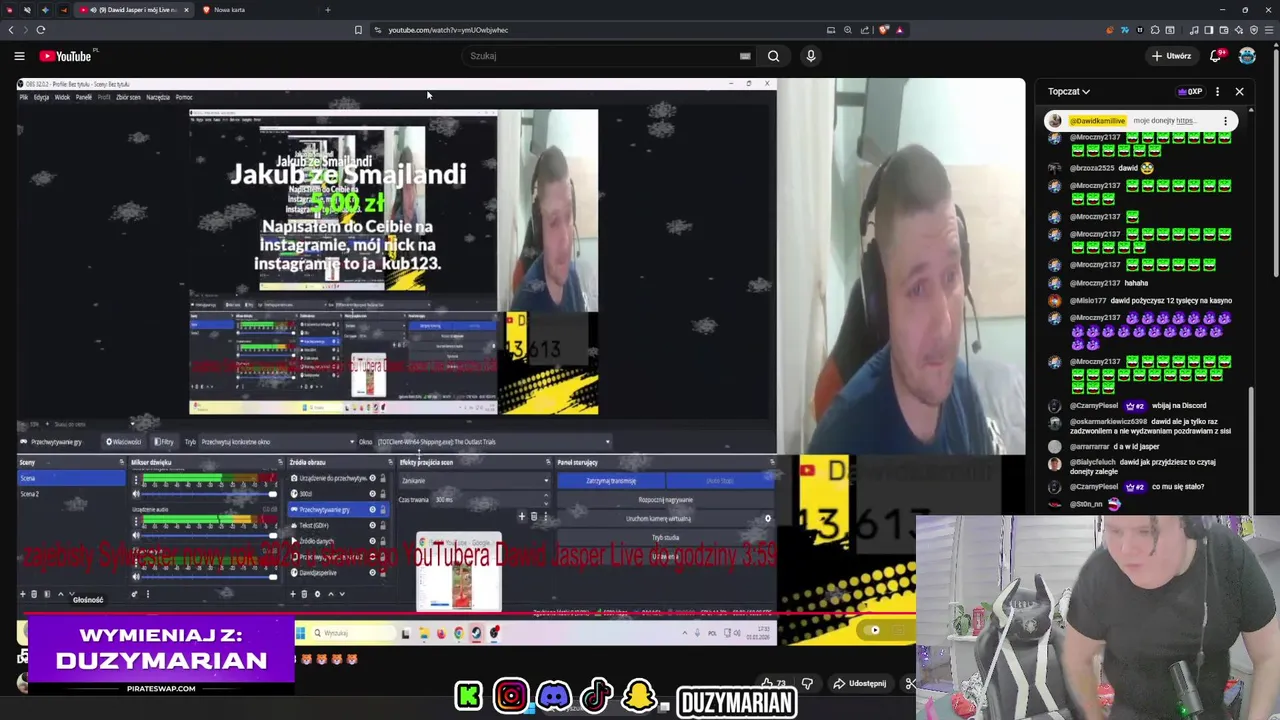1280x720 pixels.
Task: Open Edycja menu in OBS
Action: click(x=41, y=97)
